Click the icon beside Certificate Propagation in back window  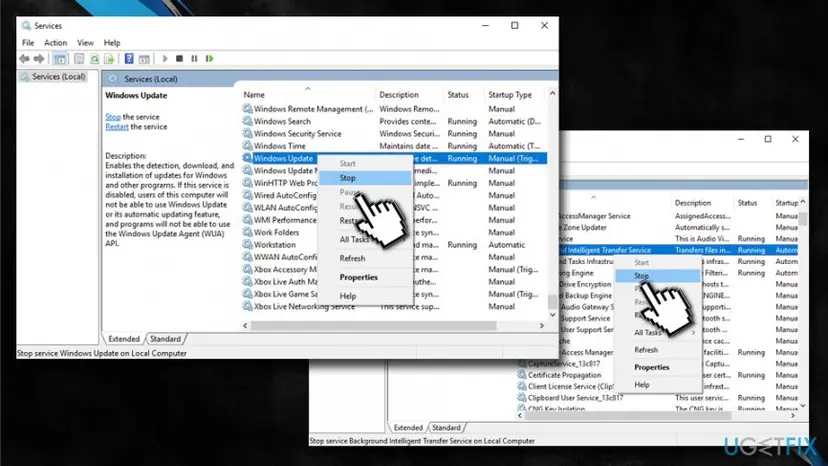click(522, 375)
